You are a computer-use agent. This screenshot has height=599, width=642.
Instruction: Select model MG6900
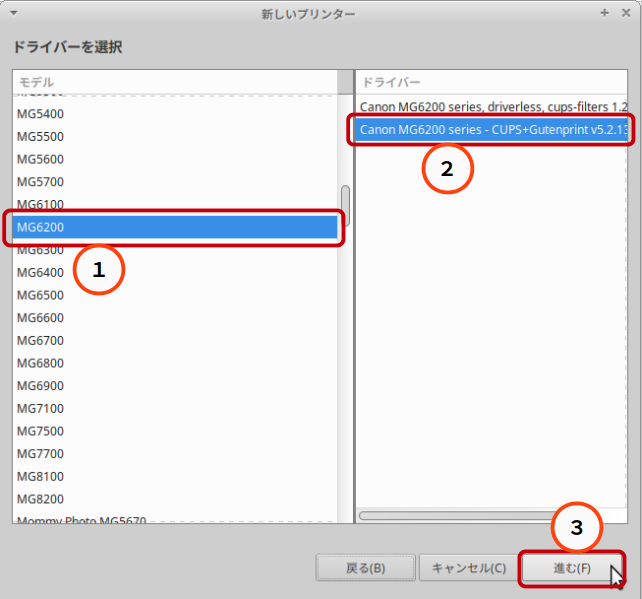175,386
